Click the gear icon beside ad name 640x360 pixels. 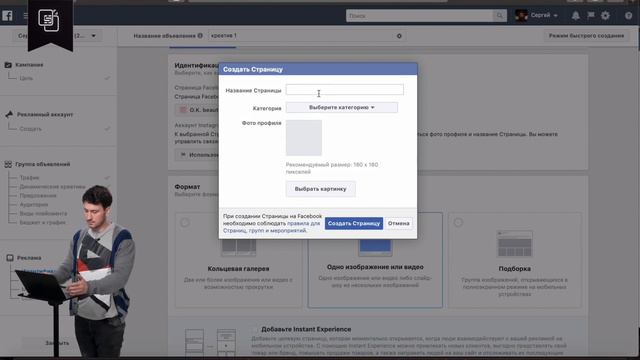coord(399,36)
